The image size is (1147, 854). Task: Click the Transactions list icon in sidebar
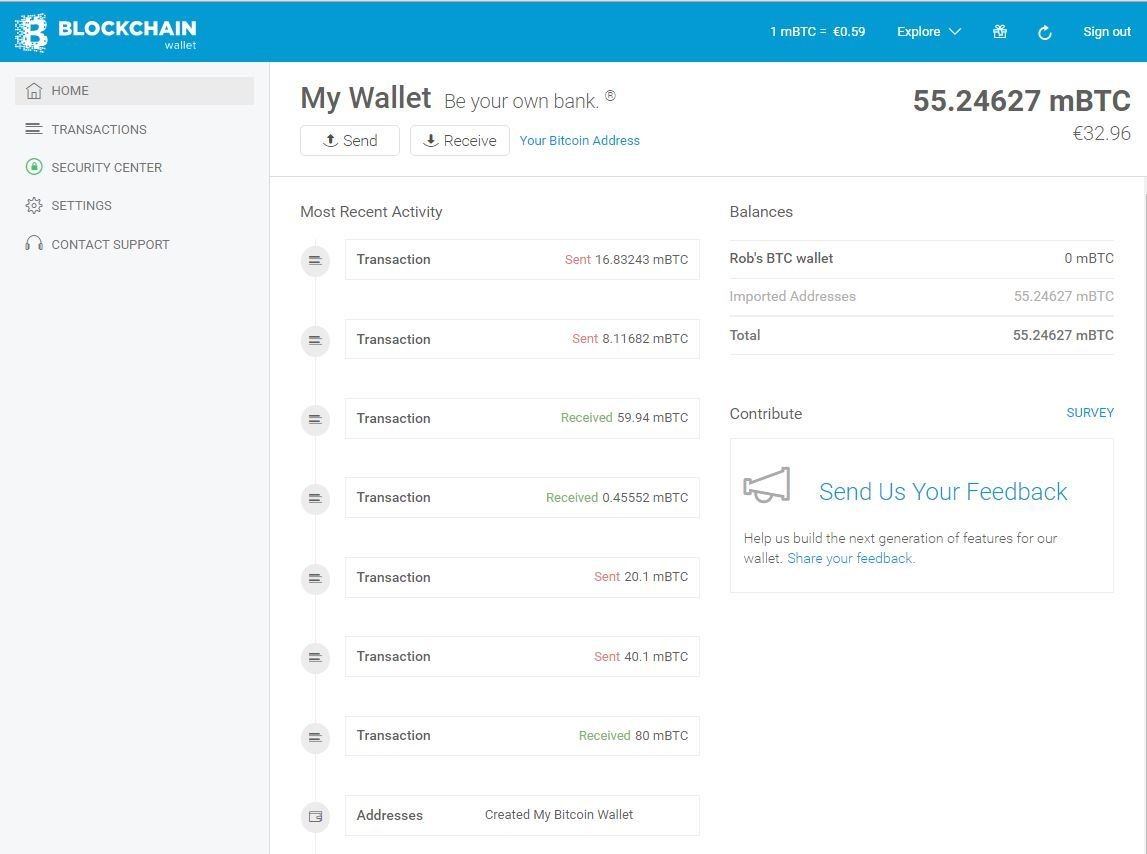[x=34, y=129]
